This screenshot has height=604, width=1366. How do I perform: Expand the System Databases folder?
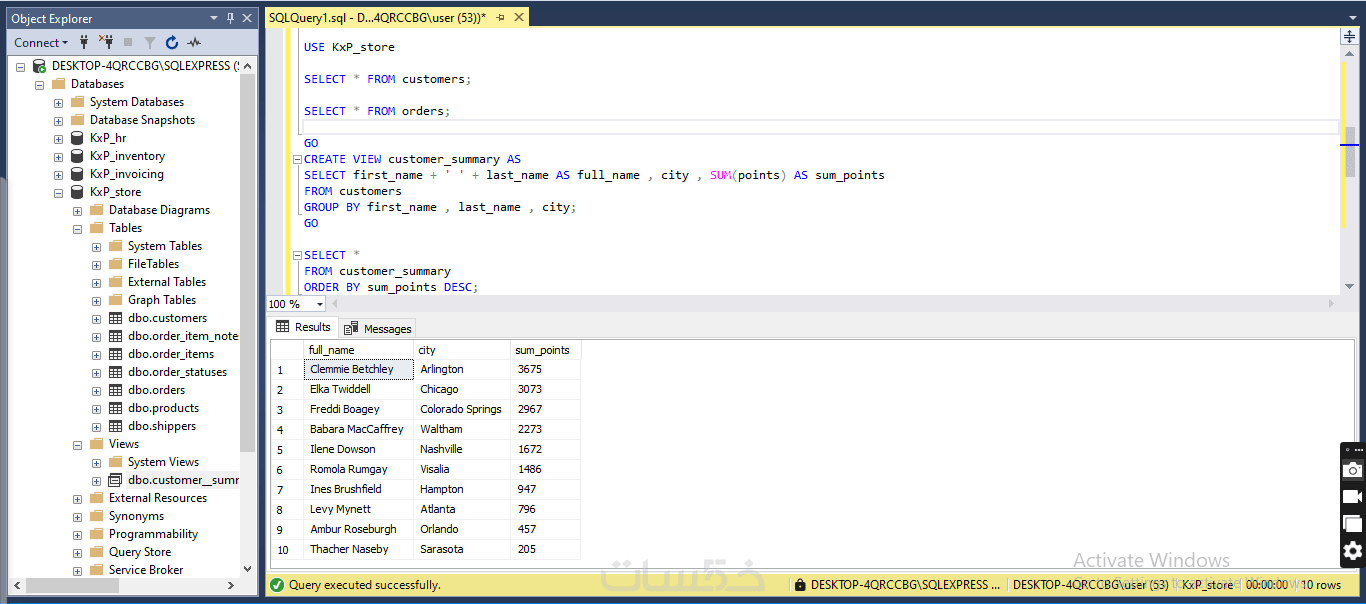click(x=58, y=102)
